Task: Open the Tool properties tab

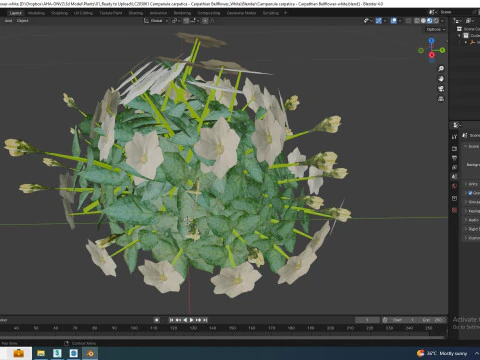Action: tap(454, 137)
